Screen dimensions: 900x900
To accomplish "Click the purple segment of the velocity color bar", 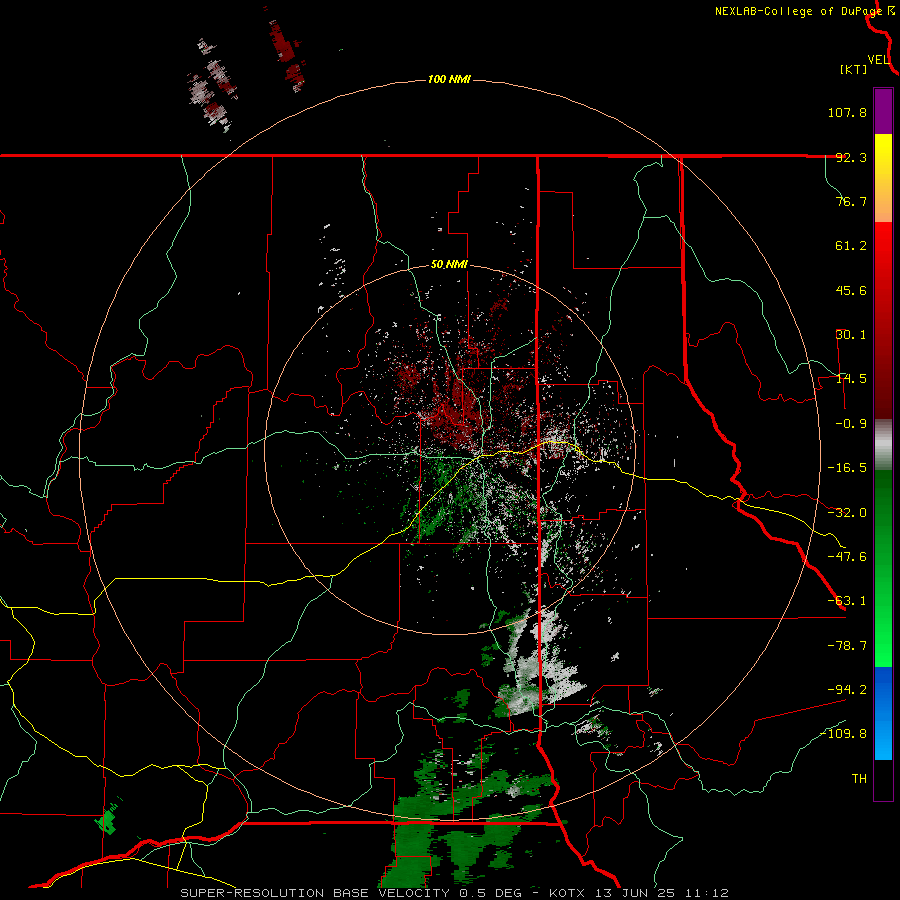I will 883,111.
